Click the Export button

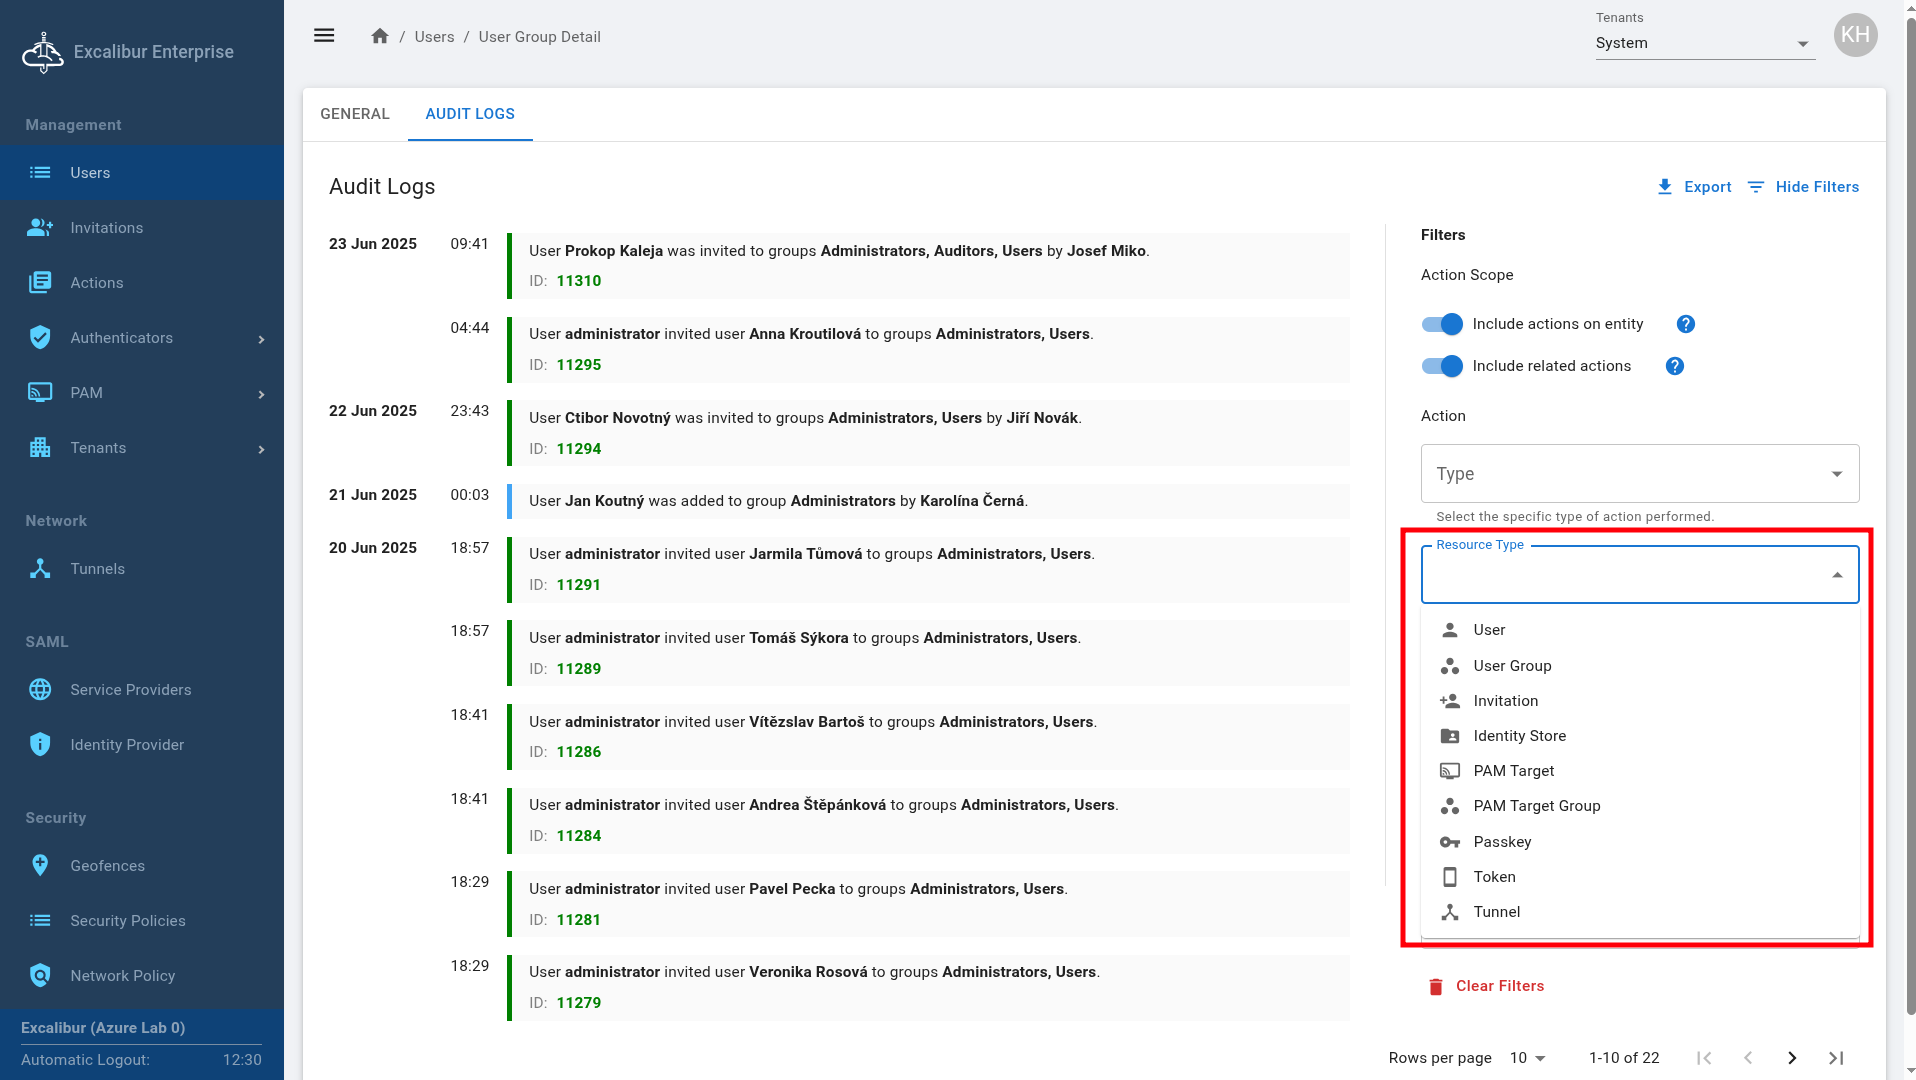[1694, 187]
